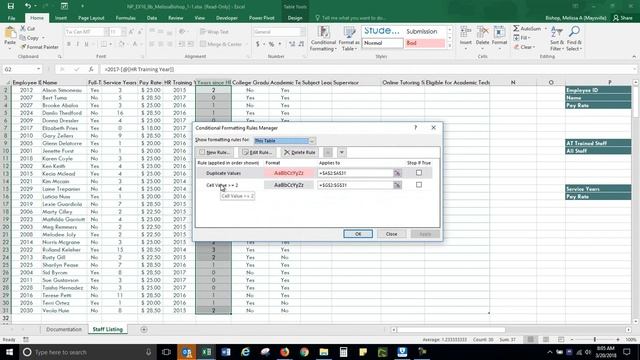The width and height of the screenshot is (640, 360).
Task: Open the Name Box dropdown arrow
Action: [38, 69]
